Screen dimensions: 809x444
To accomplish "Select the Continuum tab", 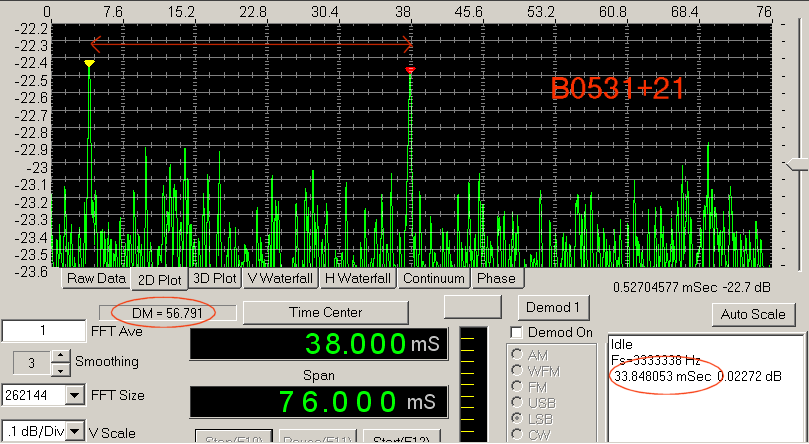I will [434, 278].
